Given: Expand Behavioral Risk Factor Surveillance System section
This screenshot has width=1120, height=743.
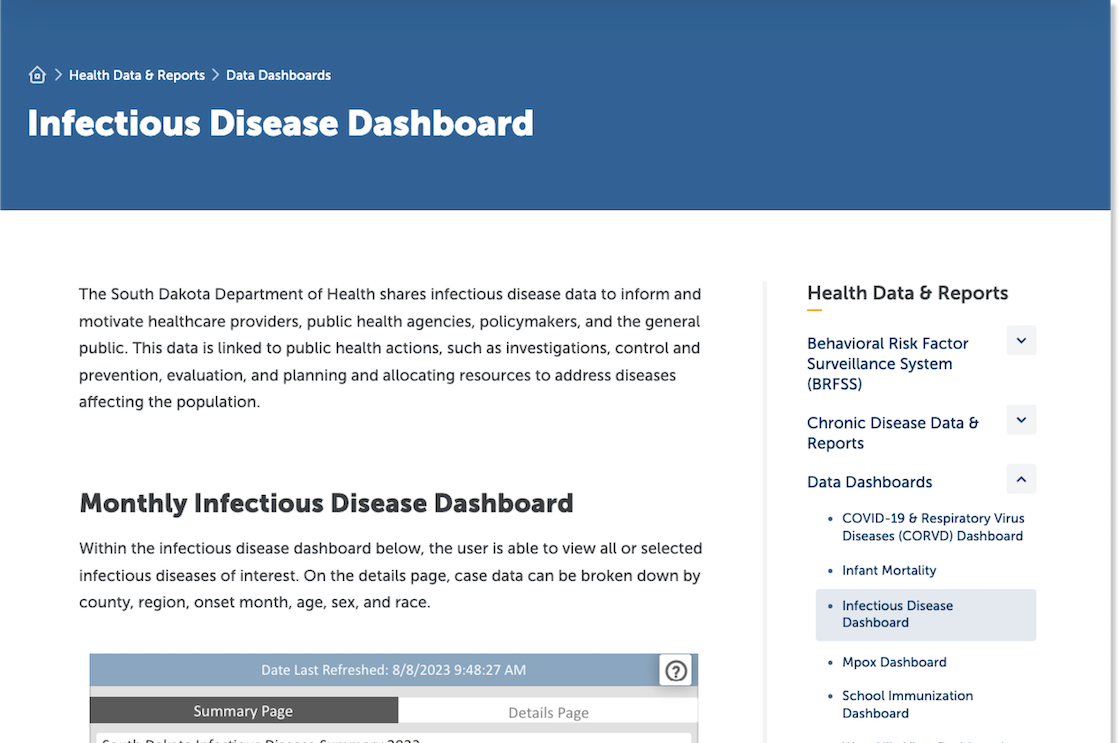Looking at the screenshot, I should (1021, 341).
